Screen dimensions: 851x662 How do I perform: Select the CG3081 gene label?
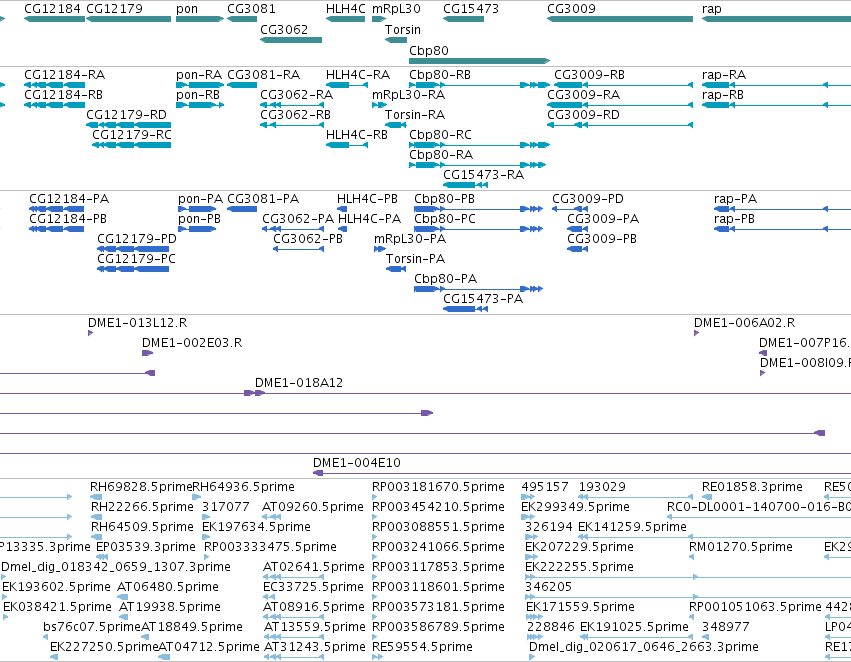tap(251, 9)
